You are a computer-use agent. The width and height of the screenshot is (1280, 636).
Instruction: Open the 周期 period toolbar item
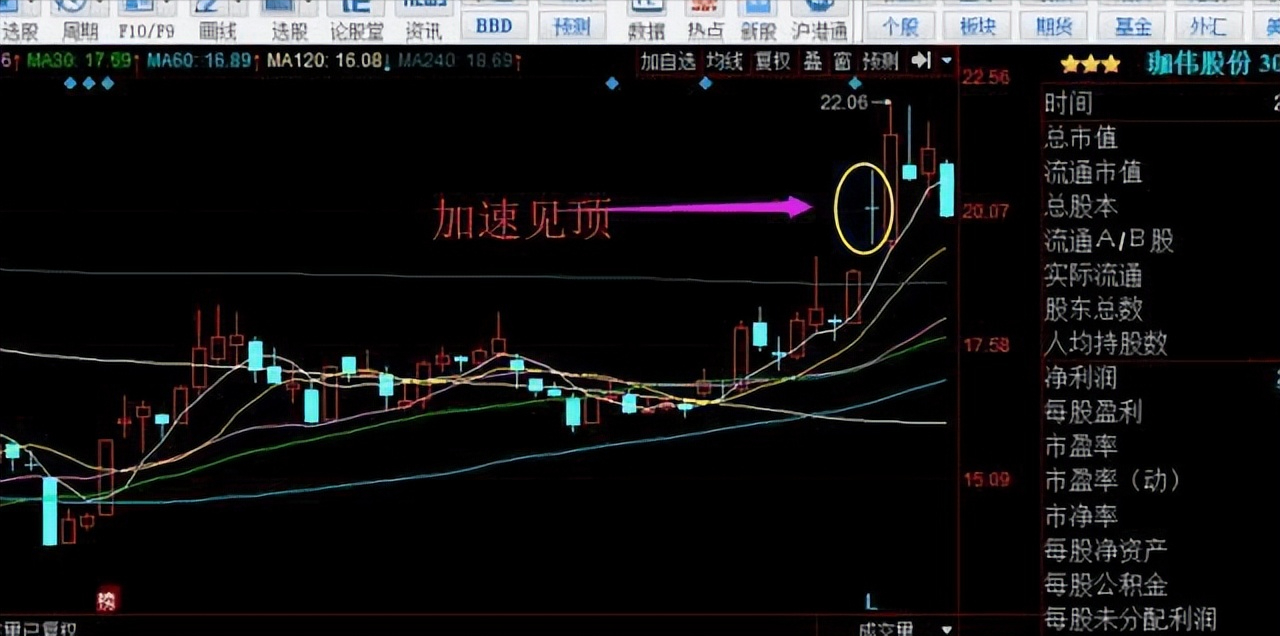(x=81, y=20)
